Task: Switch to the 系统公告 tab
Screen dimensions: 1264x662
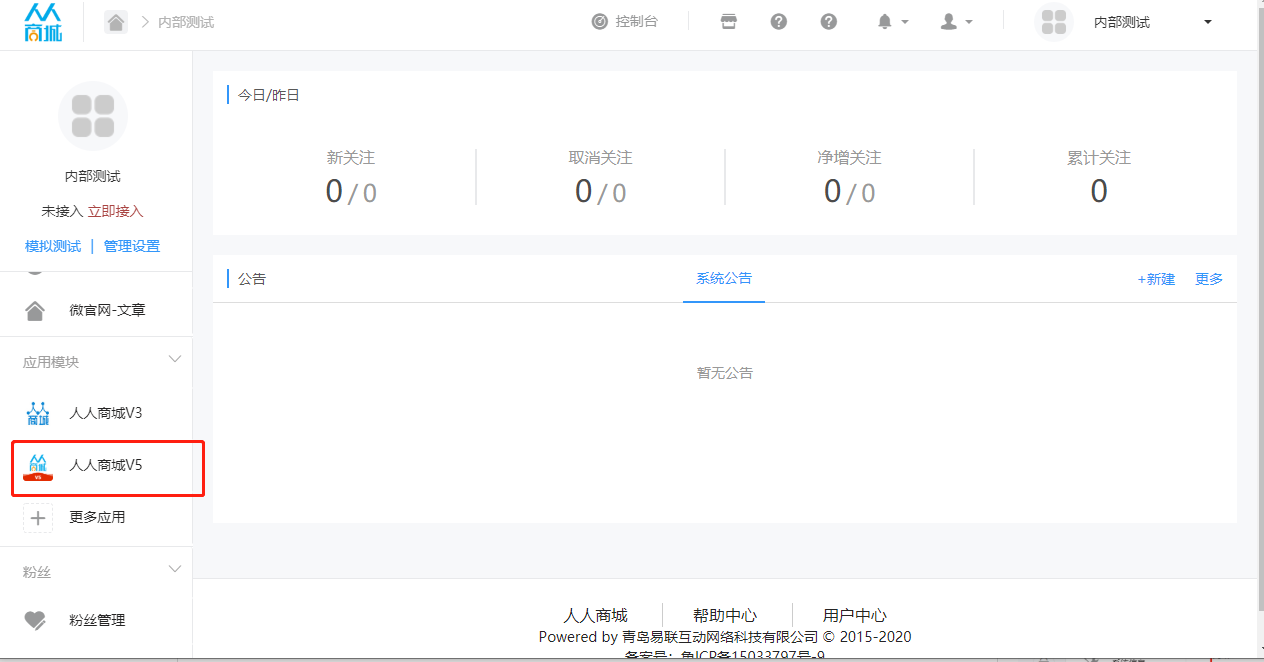Action: click(724, 279)
